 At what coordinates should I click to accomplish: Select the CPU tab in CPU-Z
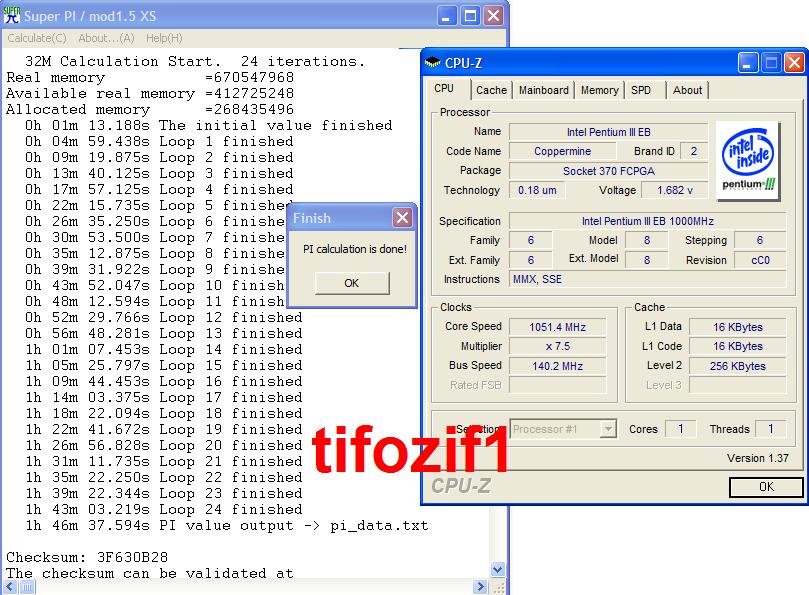tap(444, 88)
